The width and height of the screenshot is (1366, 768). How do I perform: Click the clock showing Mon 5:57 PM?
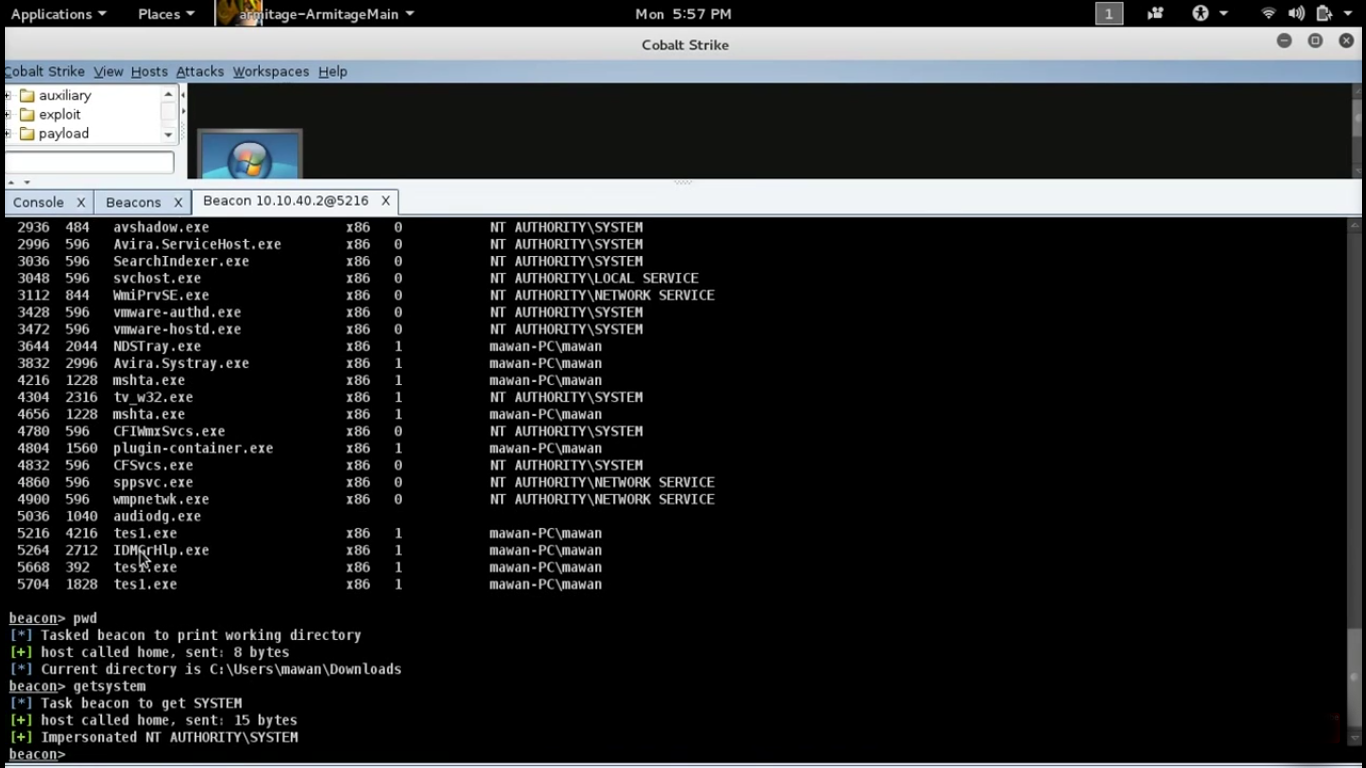[x=683, y=14]
